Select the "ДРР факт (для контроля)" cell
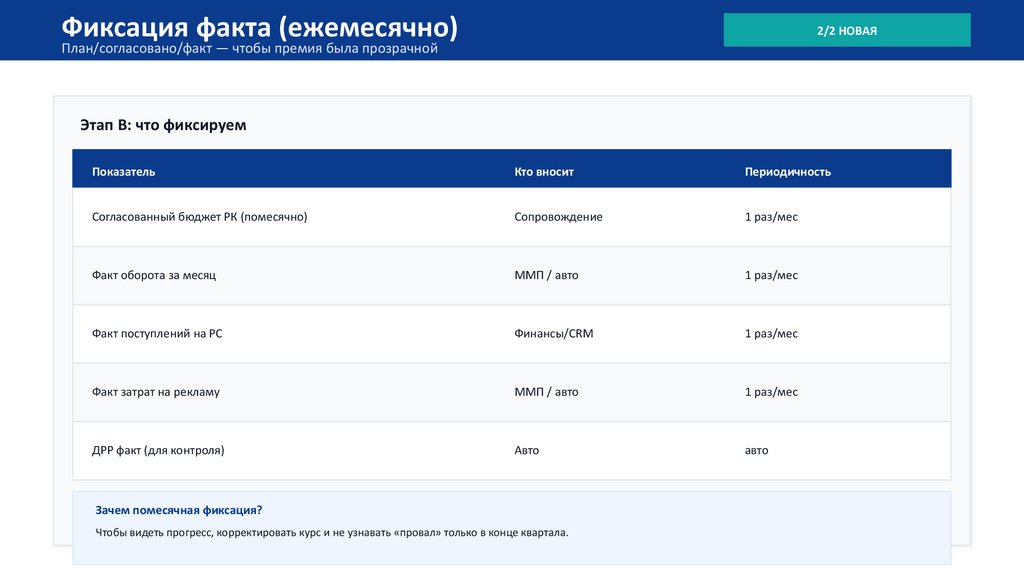Image resolution: width=1024 pixels, height=576 pixels. tap(158, 450)
